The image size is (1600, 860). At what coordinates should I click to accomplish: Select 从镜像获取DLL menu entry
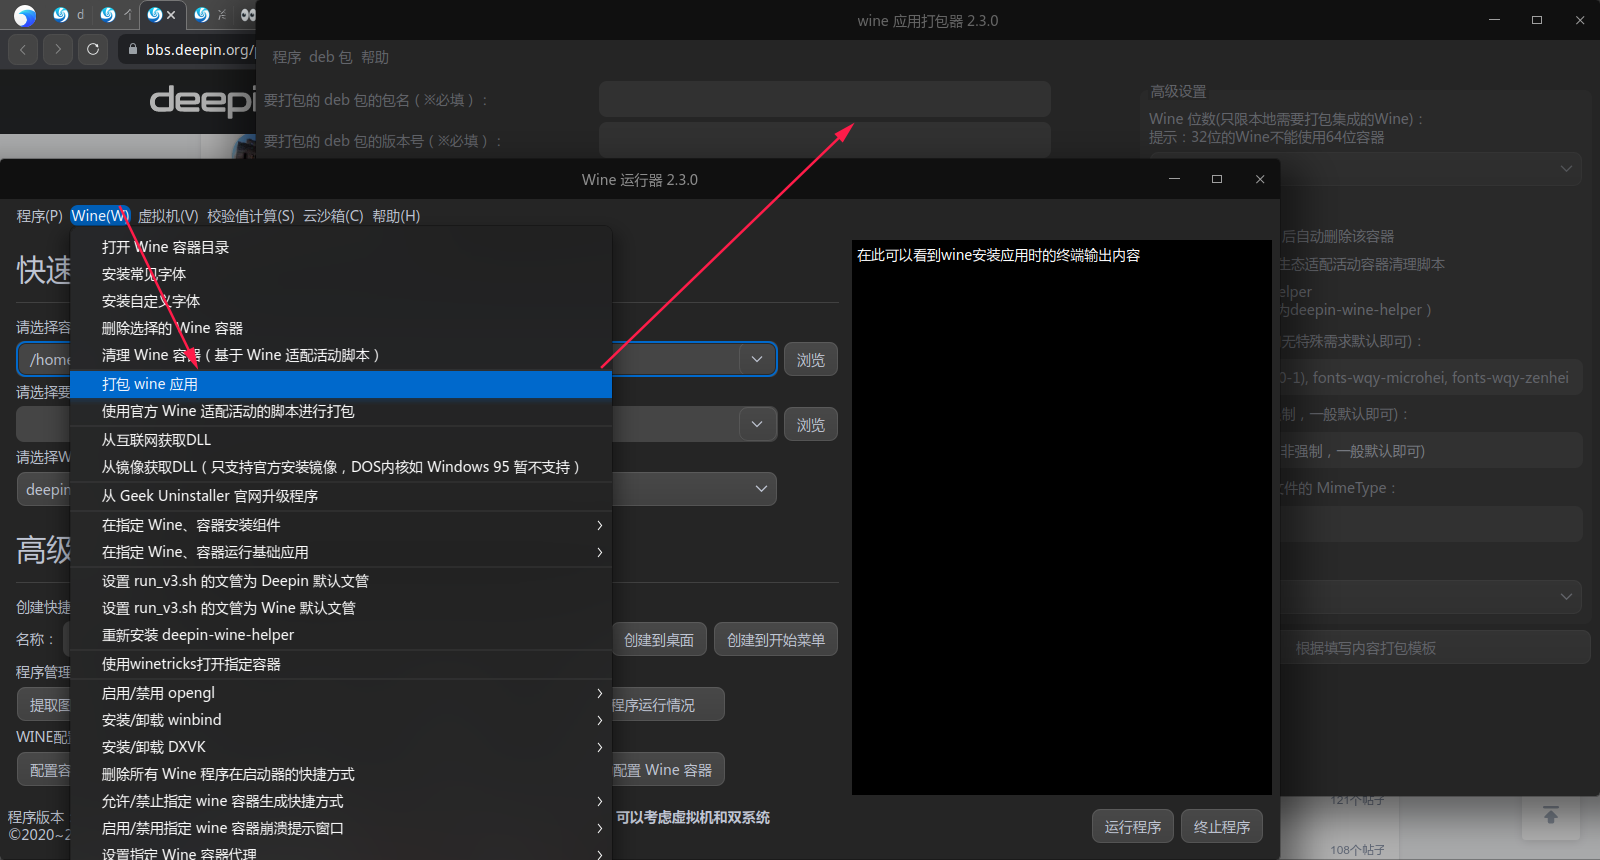tap(341, 467)
